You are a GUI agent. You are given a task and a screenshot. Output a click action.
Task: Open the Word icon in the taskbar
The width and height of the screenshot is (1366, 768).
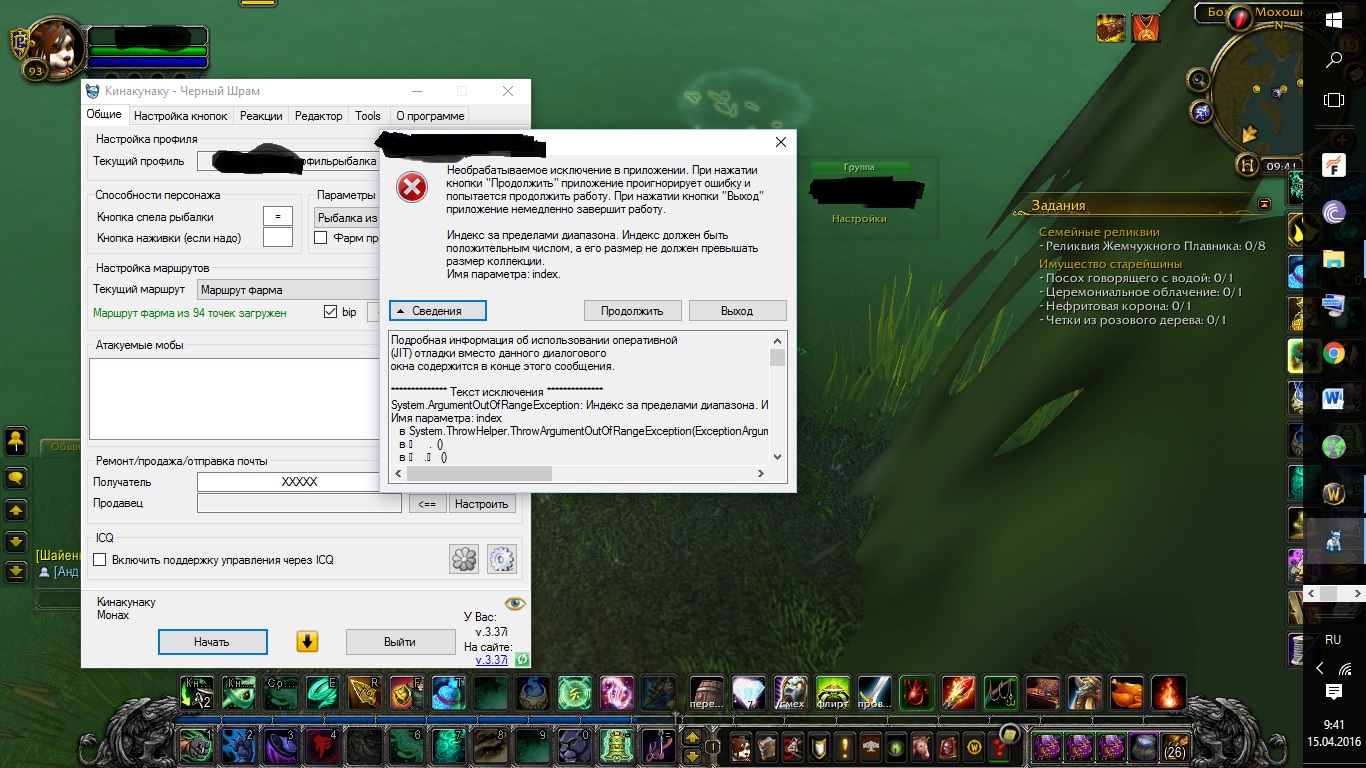pyautogui.click(x=1334, y=399)
